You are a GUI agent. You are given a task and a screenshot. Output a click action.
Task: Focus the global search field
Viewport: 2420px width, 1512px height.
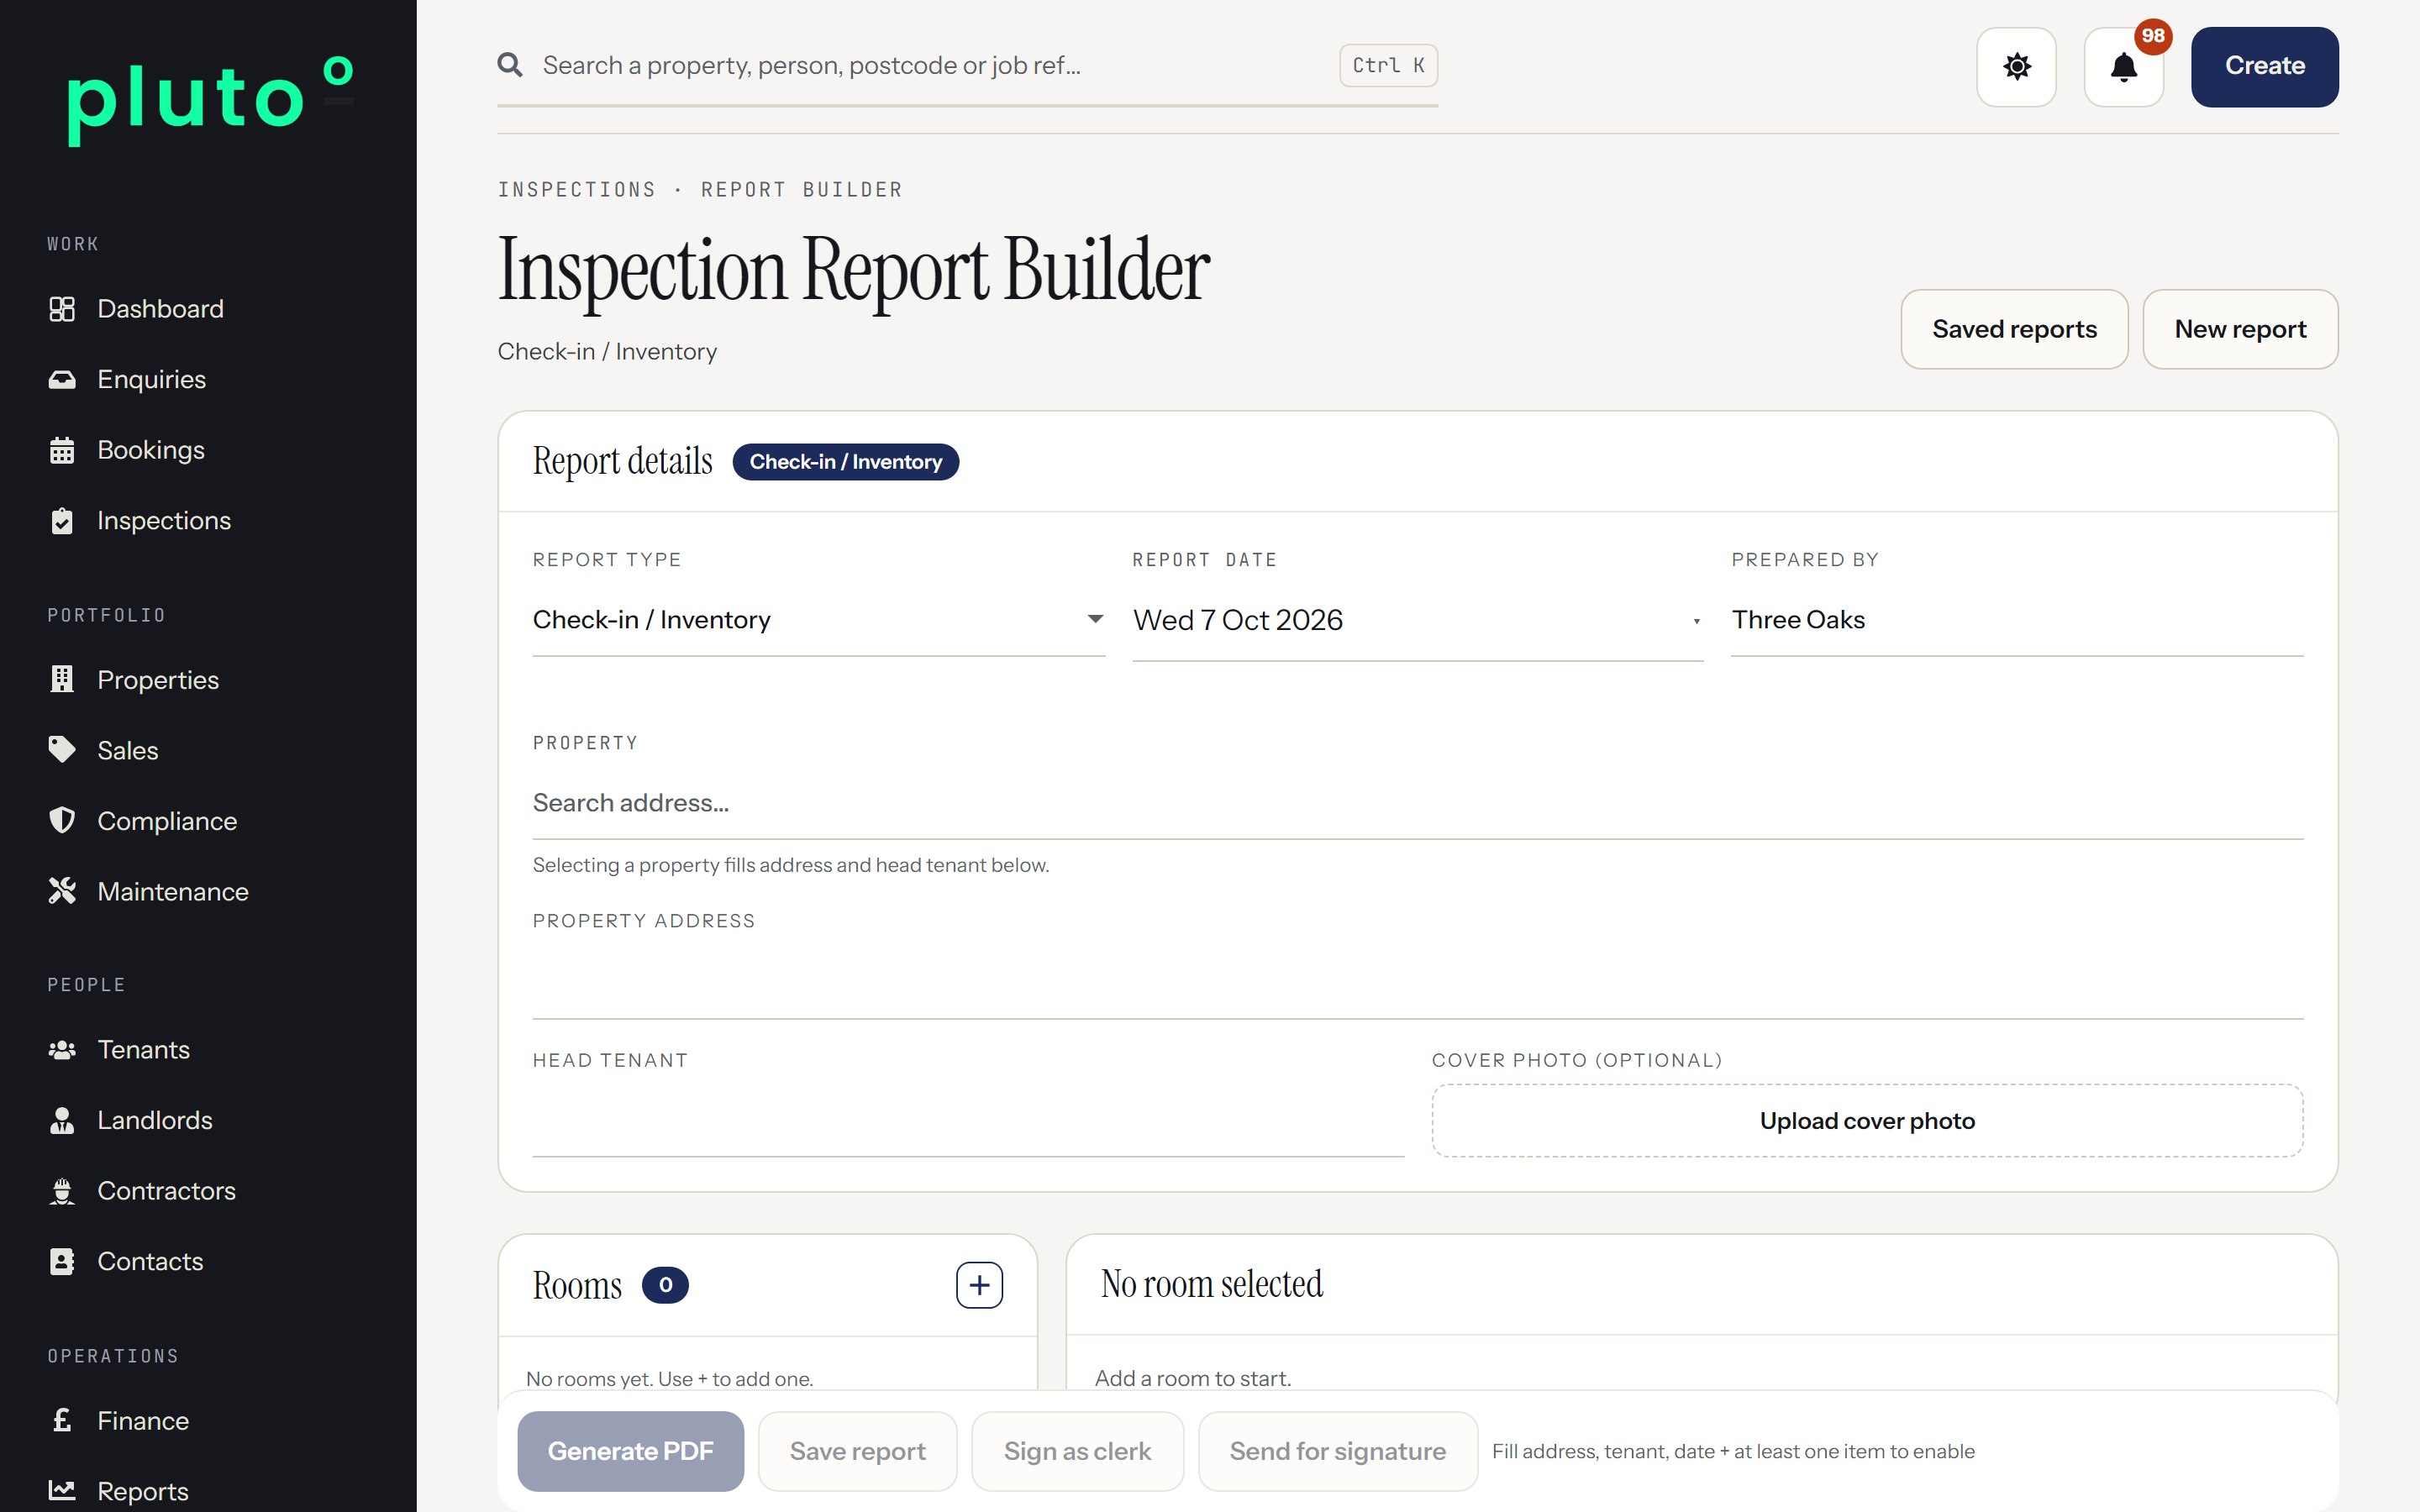[x=930, y=66]
